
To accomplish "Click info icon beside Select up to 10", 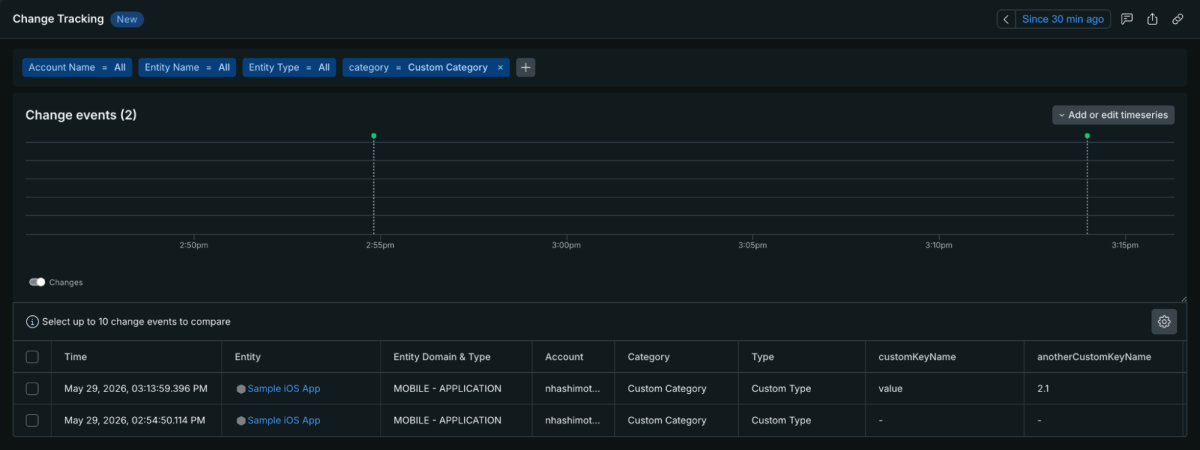I will click(x=32, y=322).
